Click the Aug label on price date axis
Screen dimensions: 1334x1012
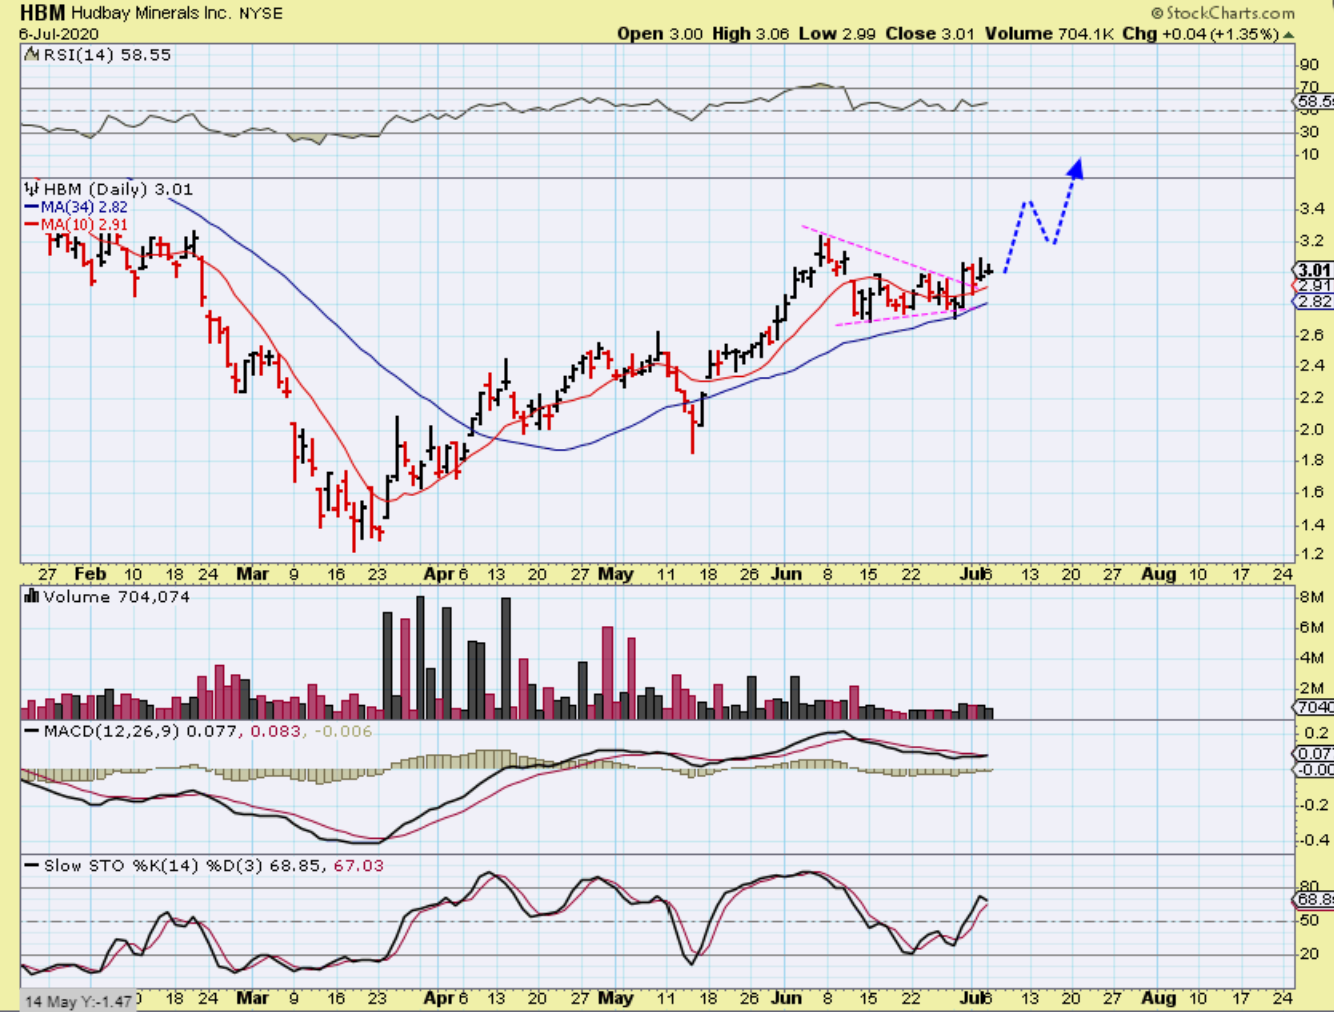(x=1158, y=574)
